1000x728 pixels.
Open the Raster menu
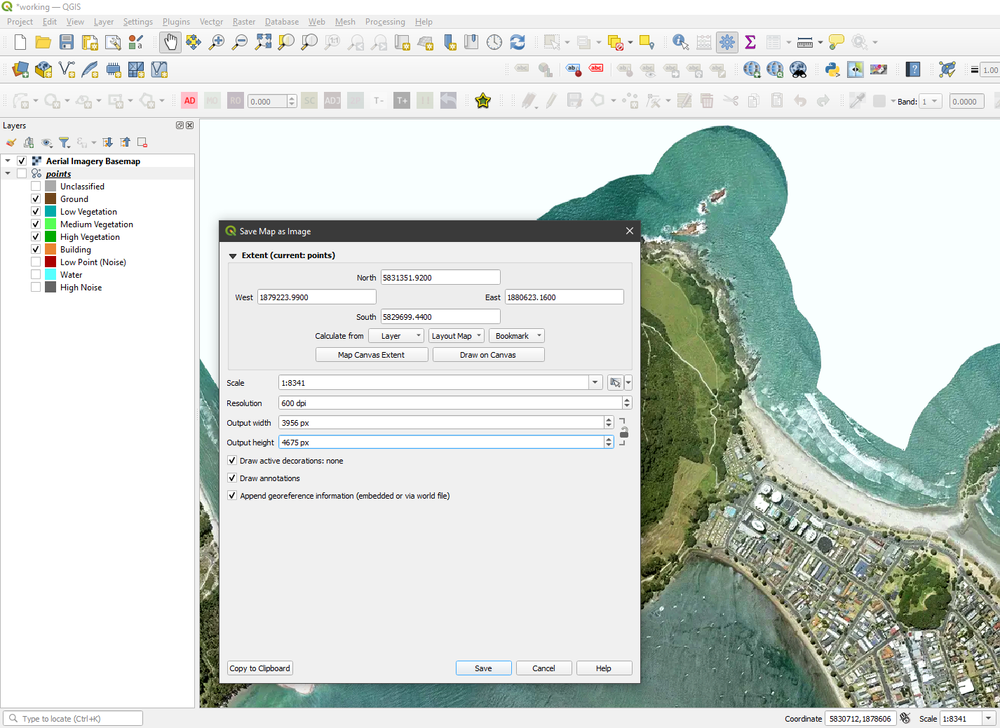243,21
